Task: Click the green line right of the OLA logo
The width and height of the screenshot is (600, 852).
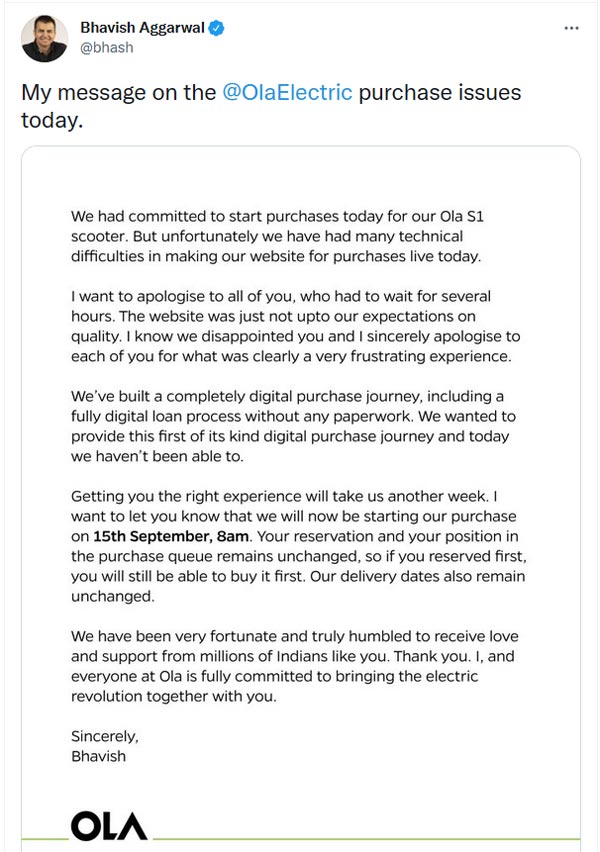Action: click(365, 838)
